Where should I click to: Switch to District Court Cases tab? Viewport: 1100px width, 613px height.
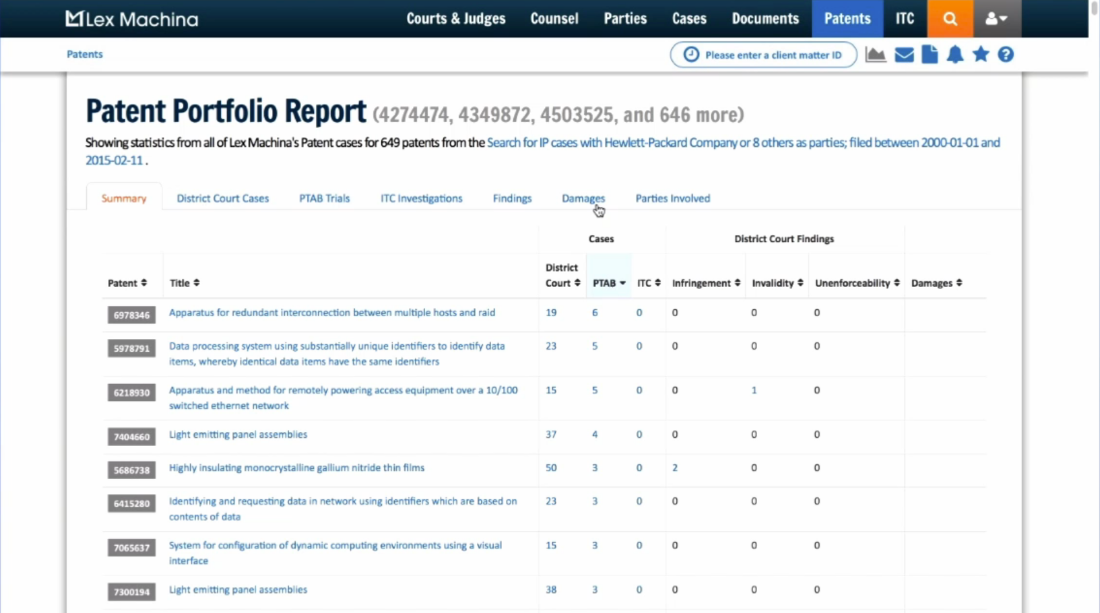(x=222, y=198)
